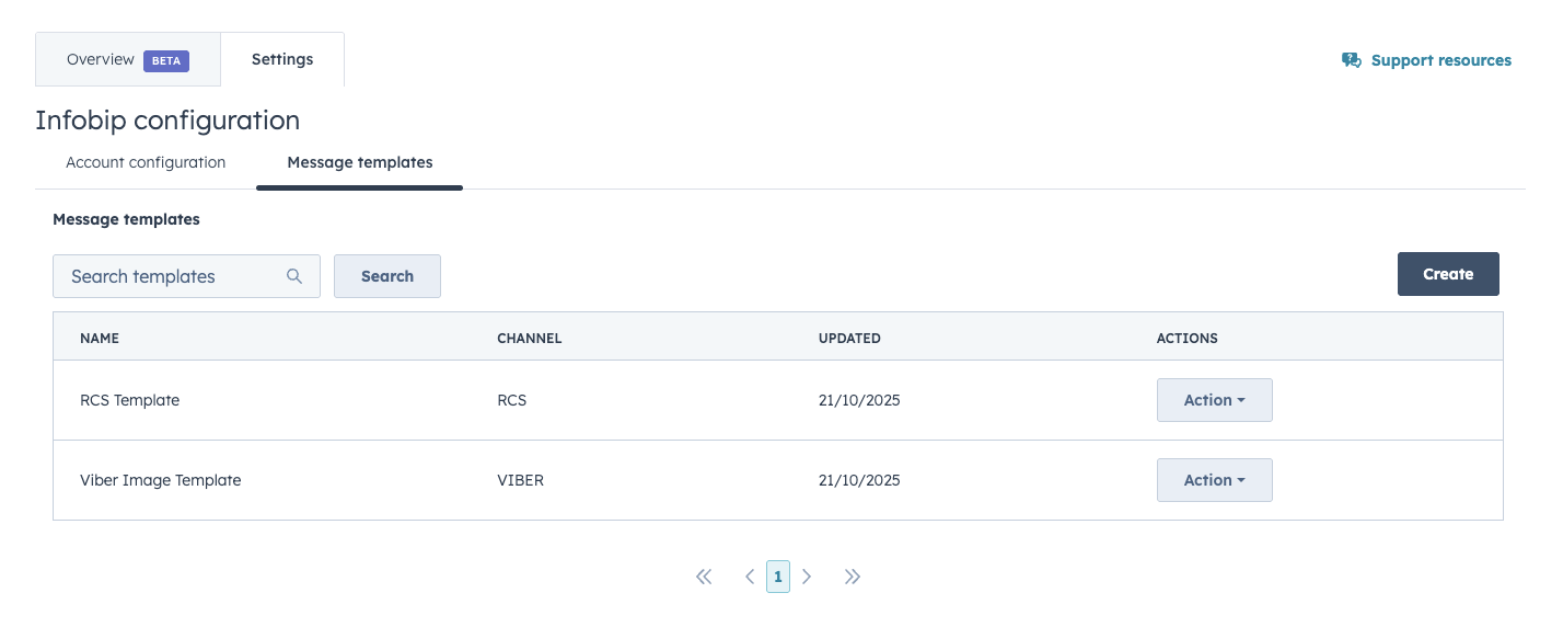1548x624 pixels.
Task: Select the Settings tab
Action: coord(282,60)
